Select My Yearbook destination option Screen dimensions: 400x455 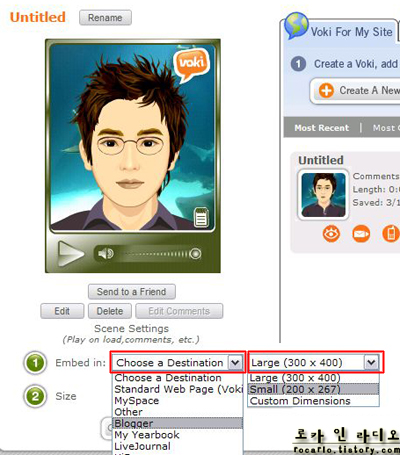(178, 435)
